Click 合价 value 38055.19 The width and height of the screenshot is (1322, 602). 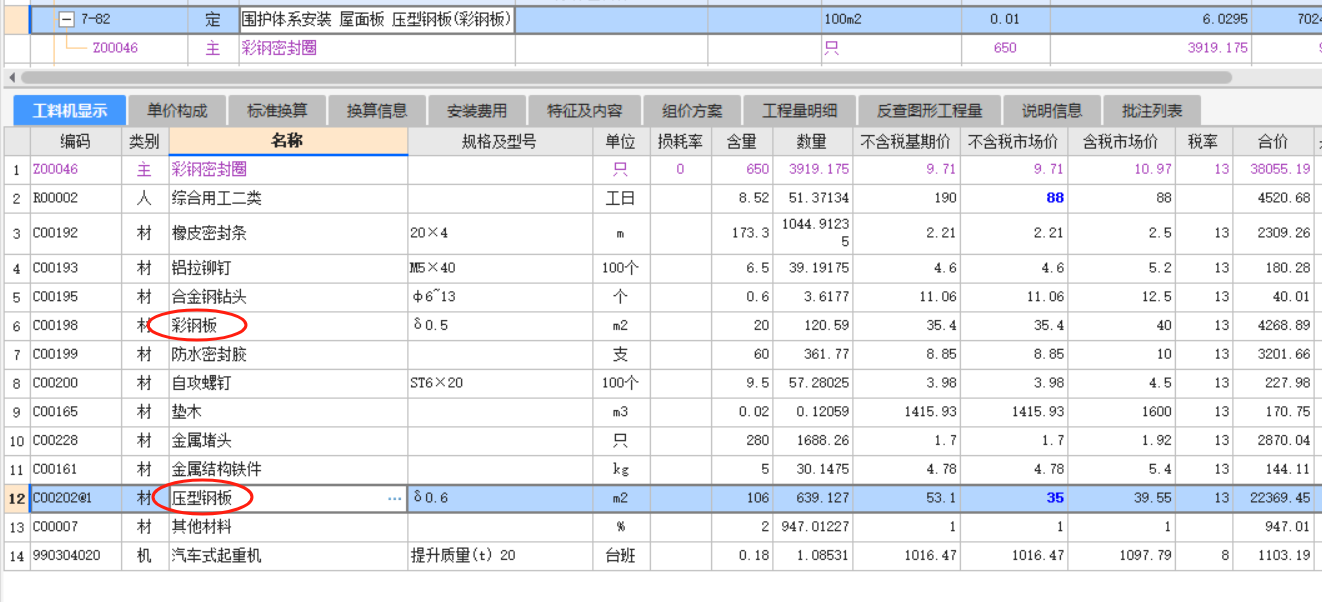(x=1274, y=169)
